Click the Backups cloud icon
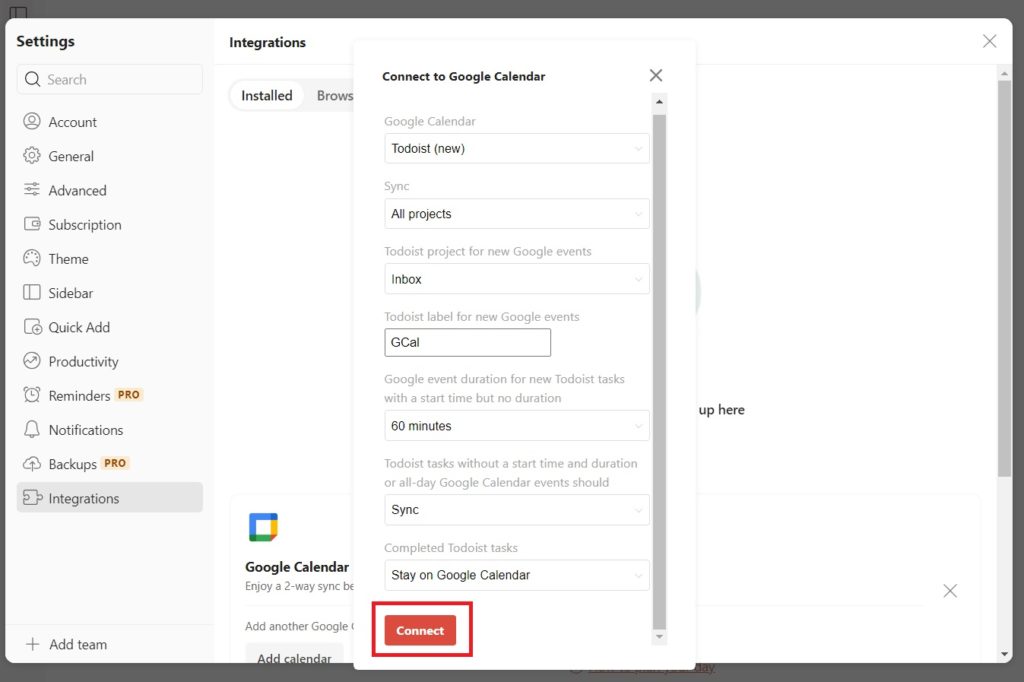 (31, 464)
